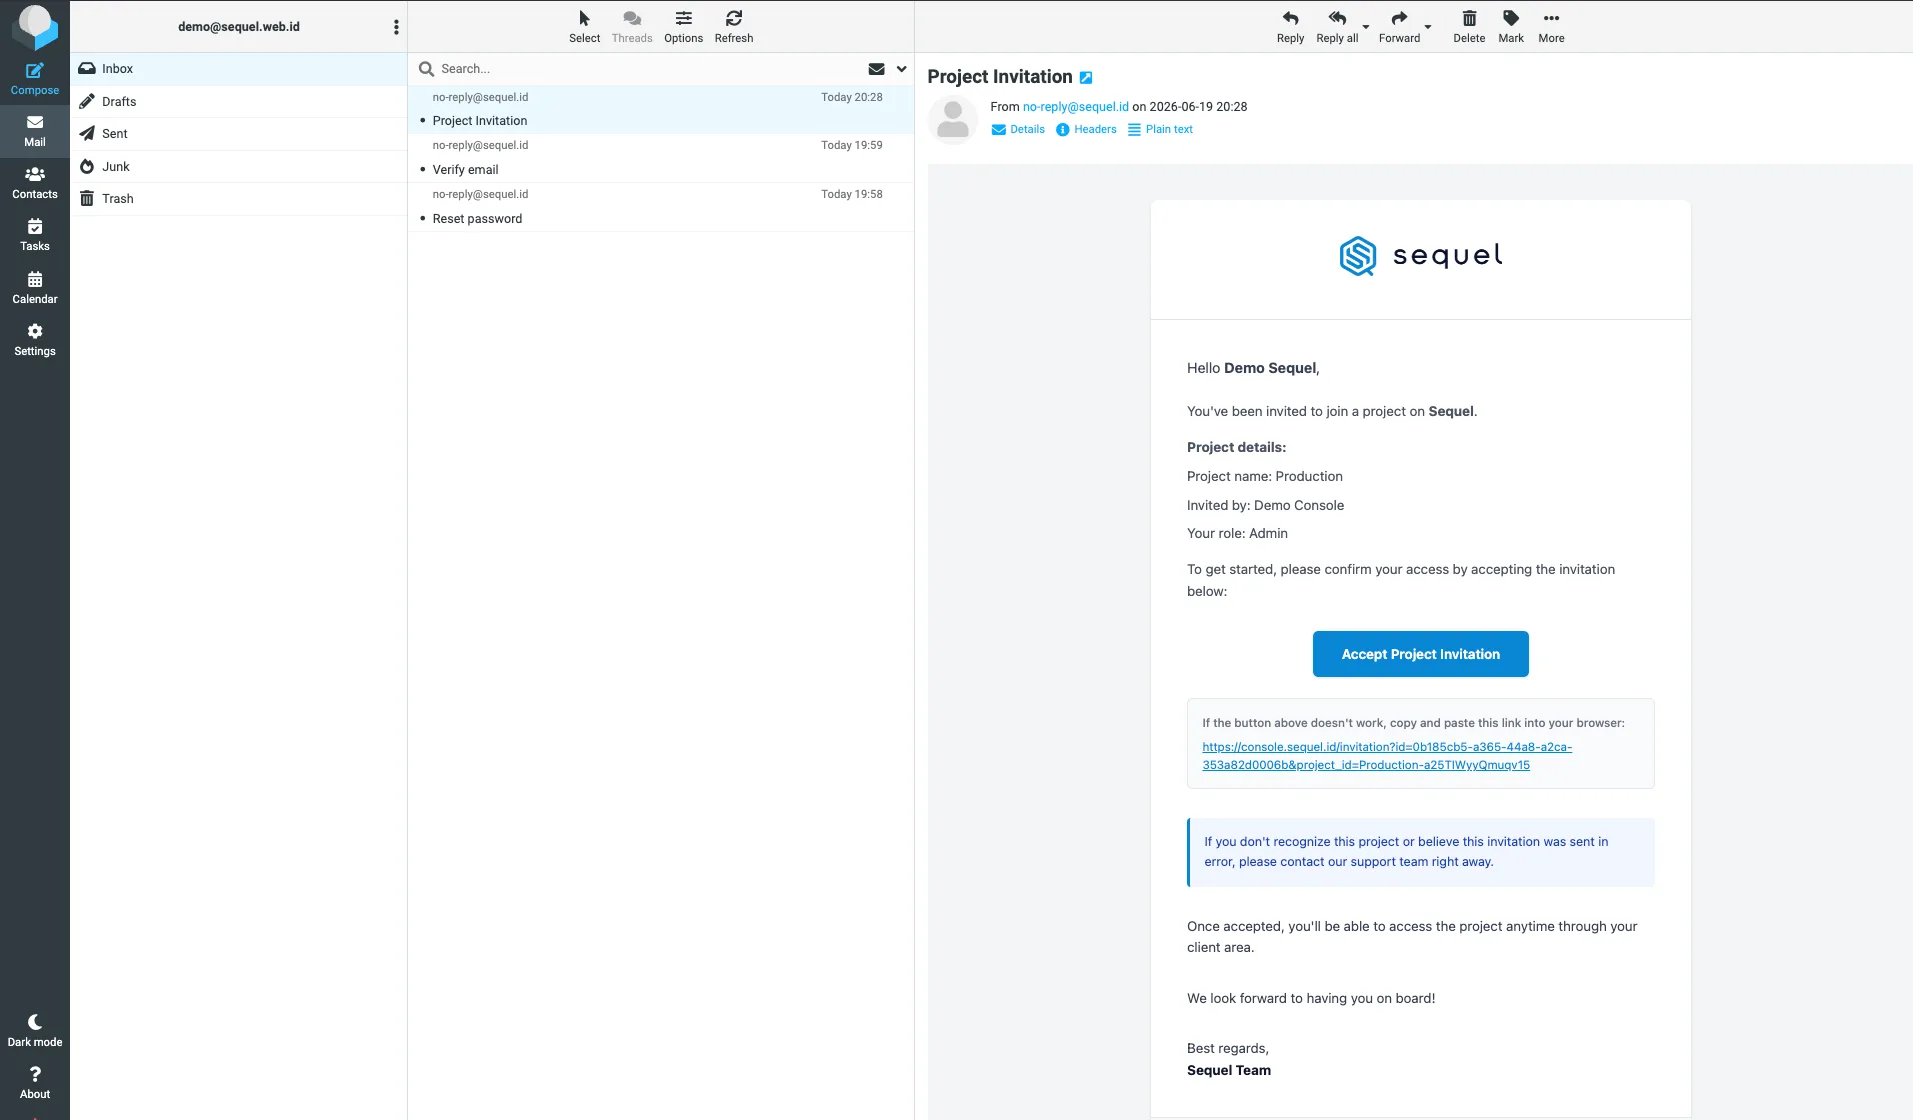This screenshot has width=1913, height=1120.
Task: Open Contacts from the sidebar
Action: 35,183
